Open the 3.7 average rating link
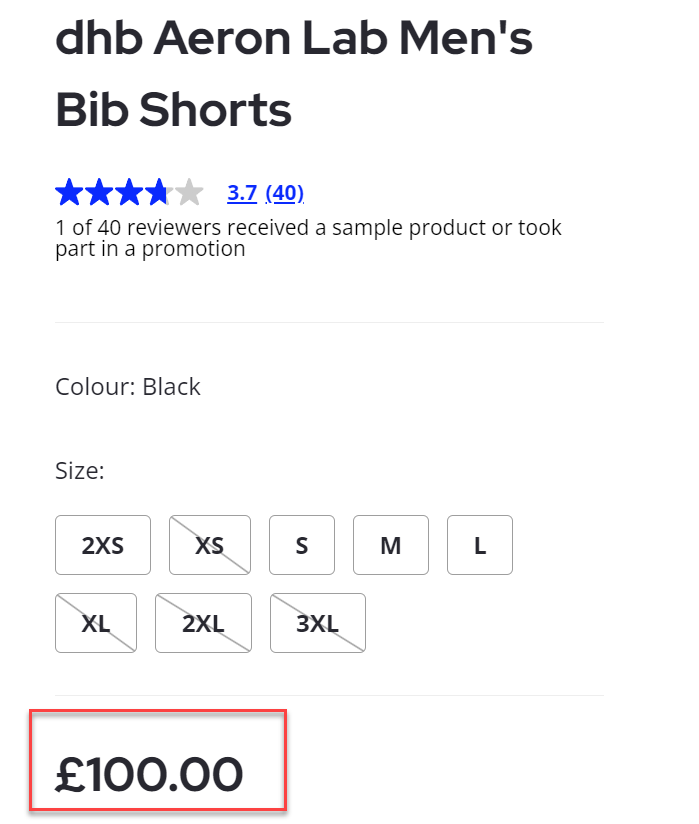The image size is (699, 824). pos(242,193)
